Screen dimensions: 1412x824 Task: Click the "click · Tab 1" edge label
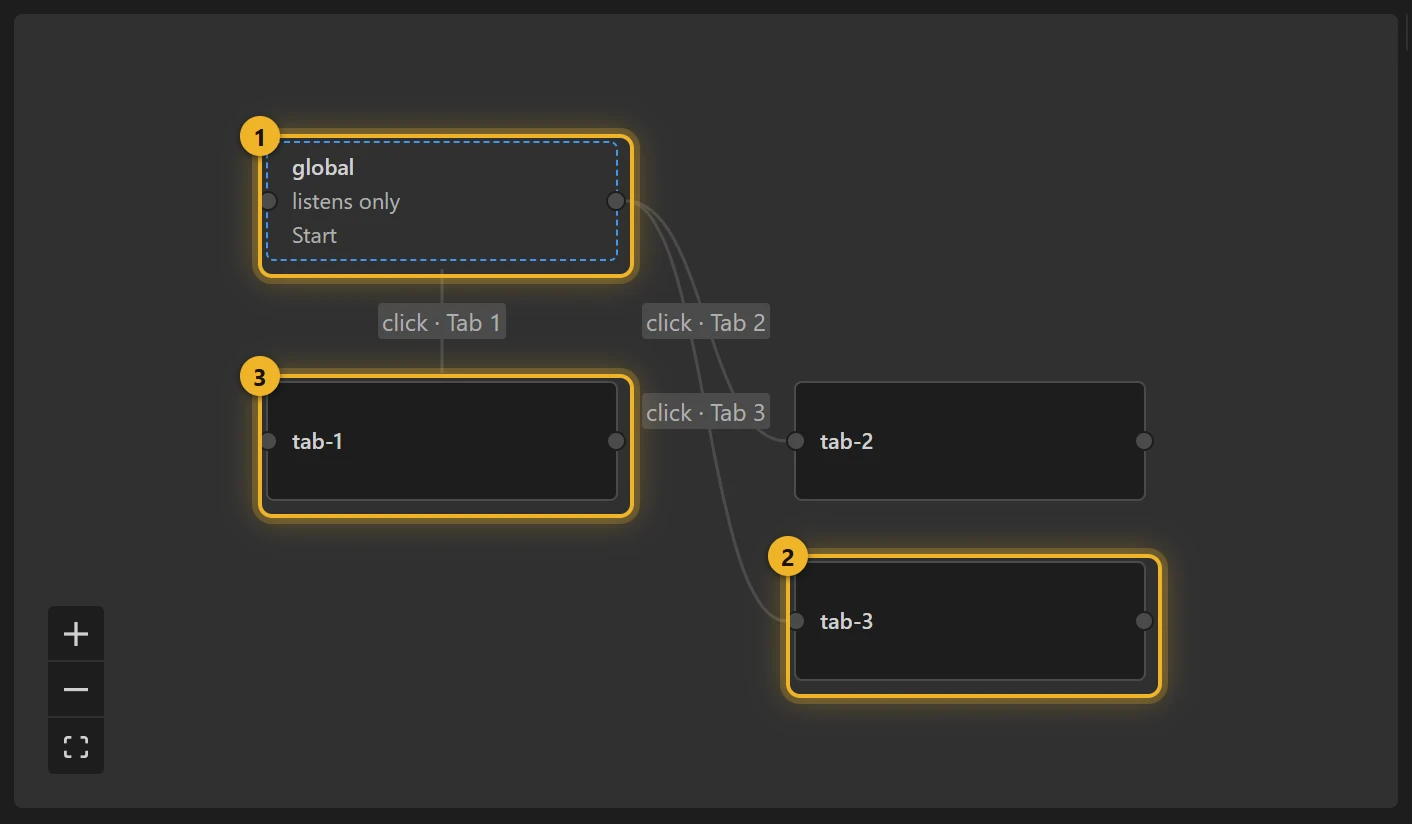(442, 323)
